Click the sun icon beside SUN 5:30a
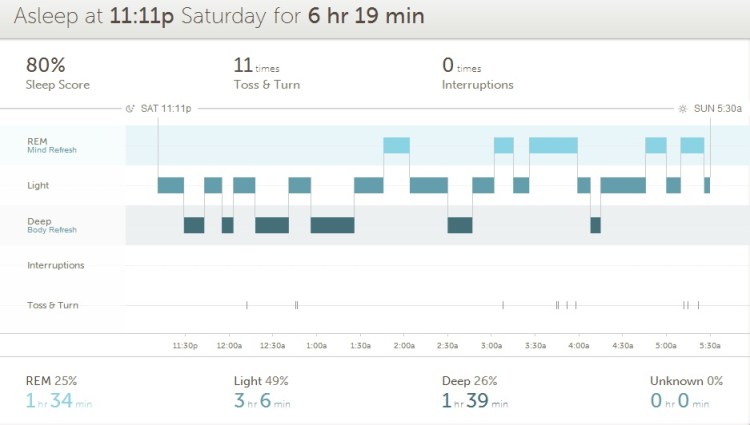Image resolution: width=750 pixels, height=425 pixels. (682, 107)
